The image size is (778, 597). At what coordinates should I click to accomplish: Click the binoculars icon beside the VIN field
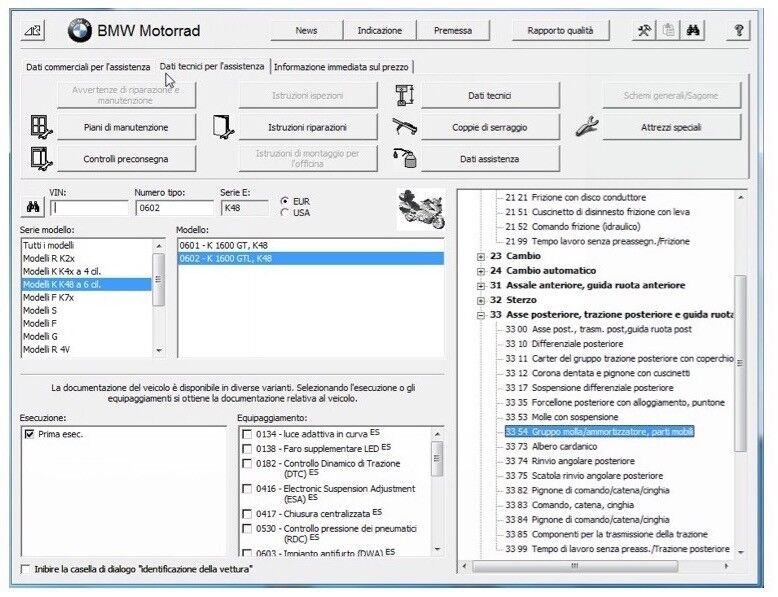tap(30, 208)
